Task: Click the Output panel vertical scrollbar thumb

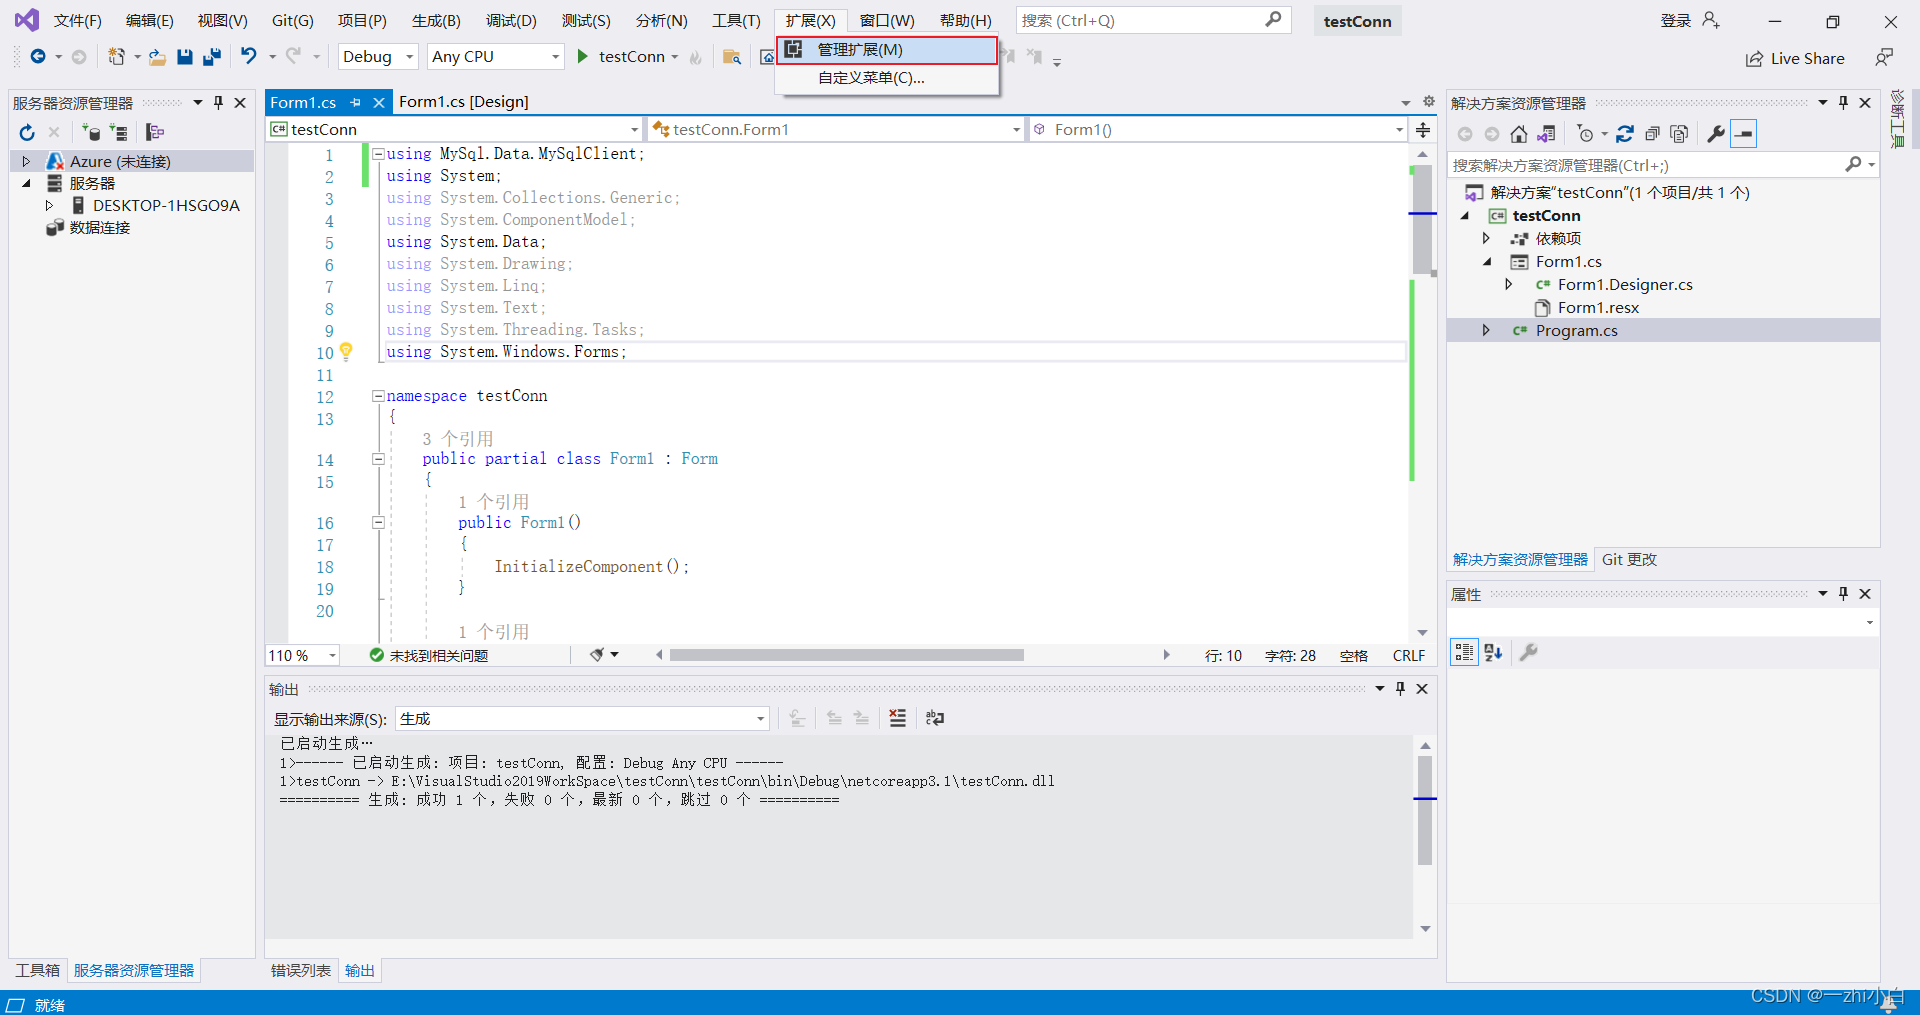Action: [x=1425, y=811]
